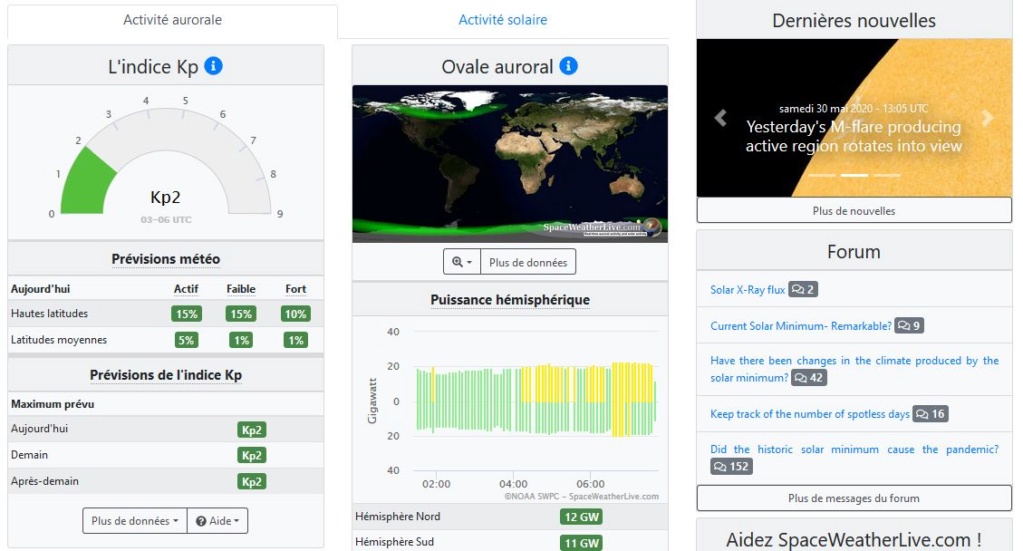
Task: Click the Plus de nouvelles button
Action: click(854, 211)
